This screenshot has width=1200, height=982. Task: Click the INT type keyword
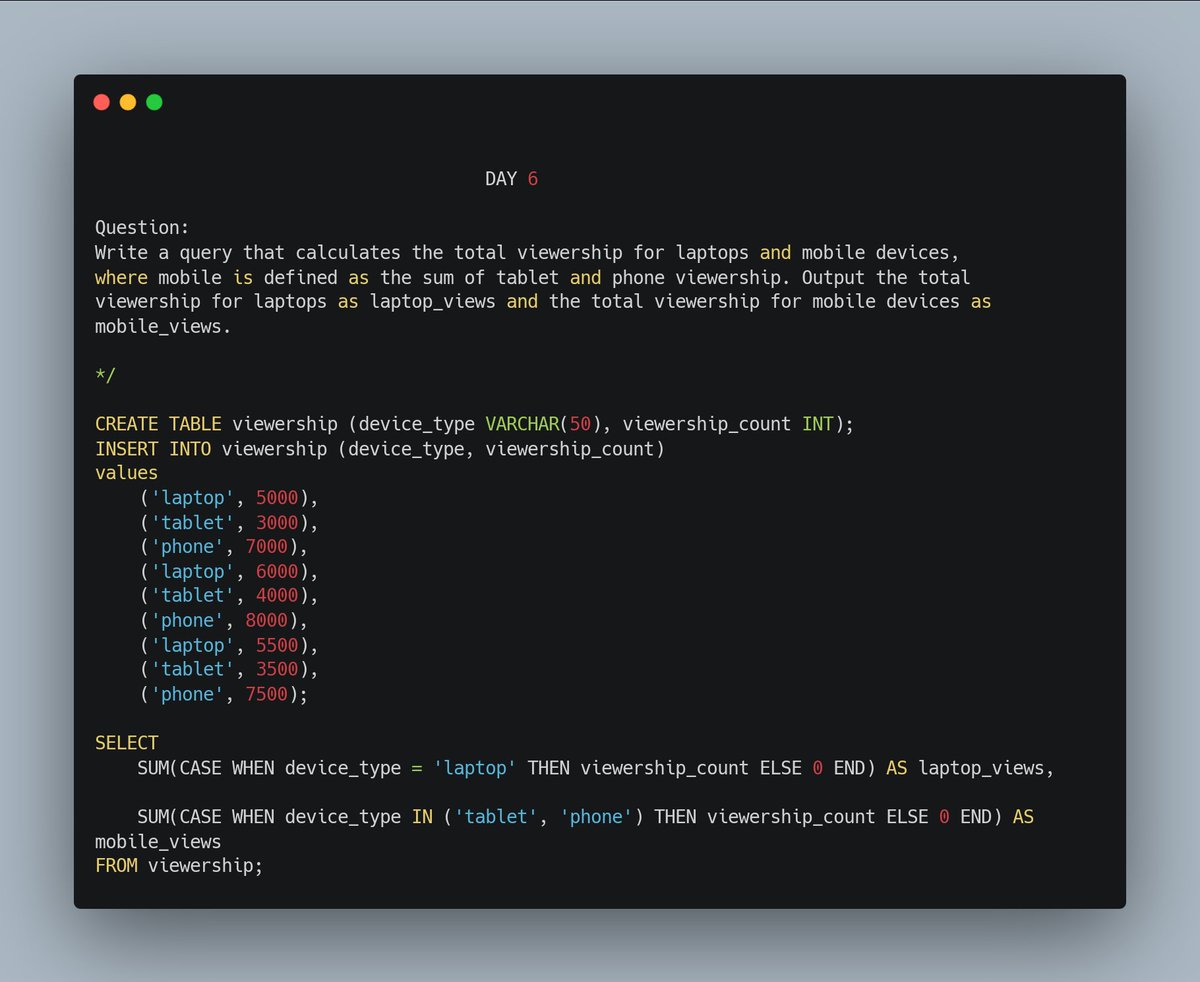click(817, 424)
